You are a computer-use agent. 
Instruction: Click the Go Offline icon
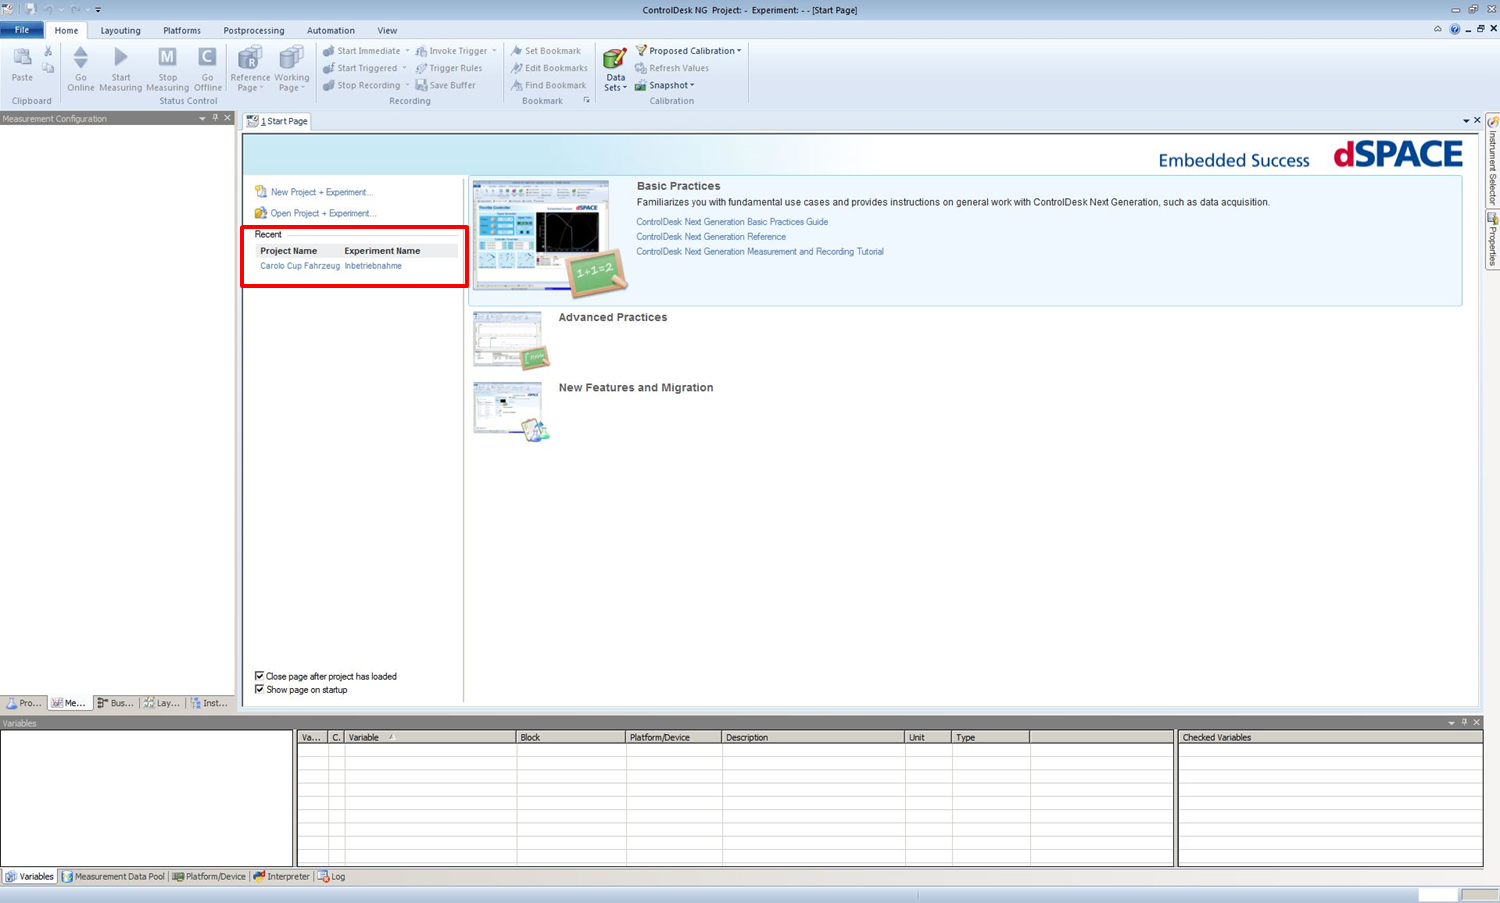click(x=207, y=58)
